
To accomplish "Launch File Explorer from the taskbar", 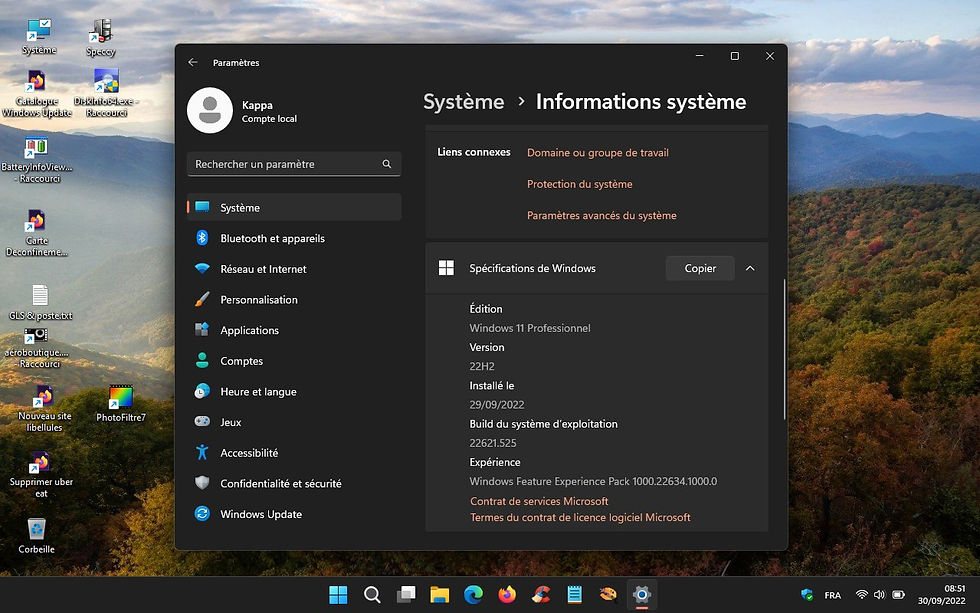I will pyautogui.click(x=439, y=595).
